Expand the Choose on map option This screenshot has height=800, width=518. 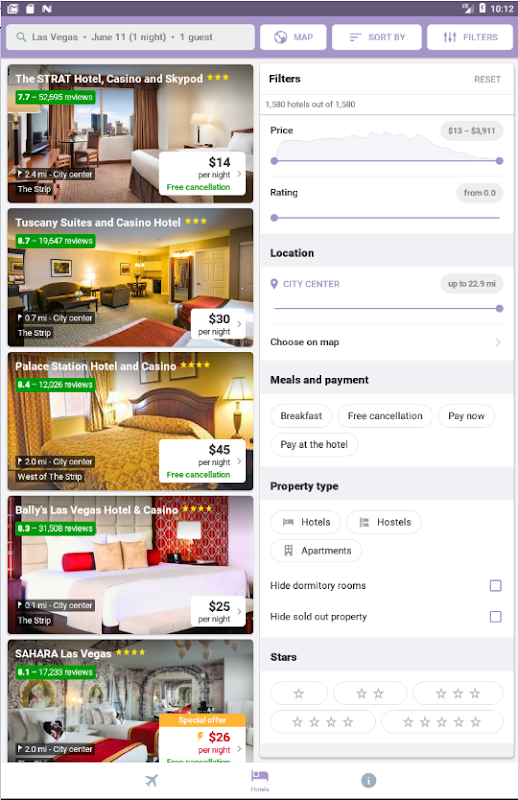click(386, 342)
